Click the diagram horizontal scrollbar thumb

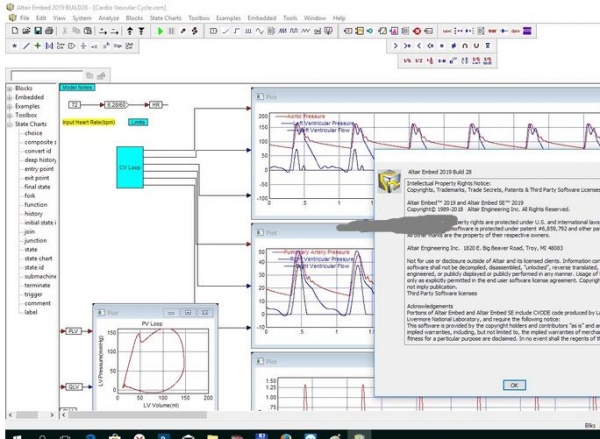point(137,415)
